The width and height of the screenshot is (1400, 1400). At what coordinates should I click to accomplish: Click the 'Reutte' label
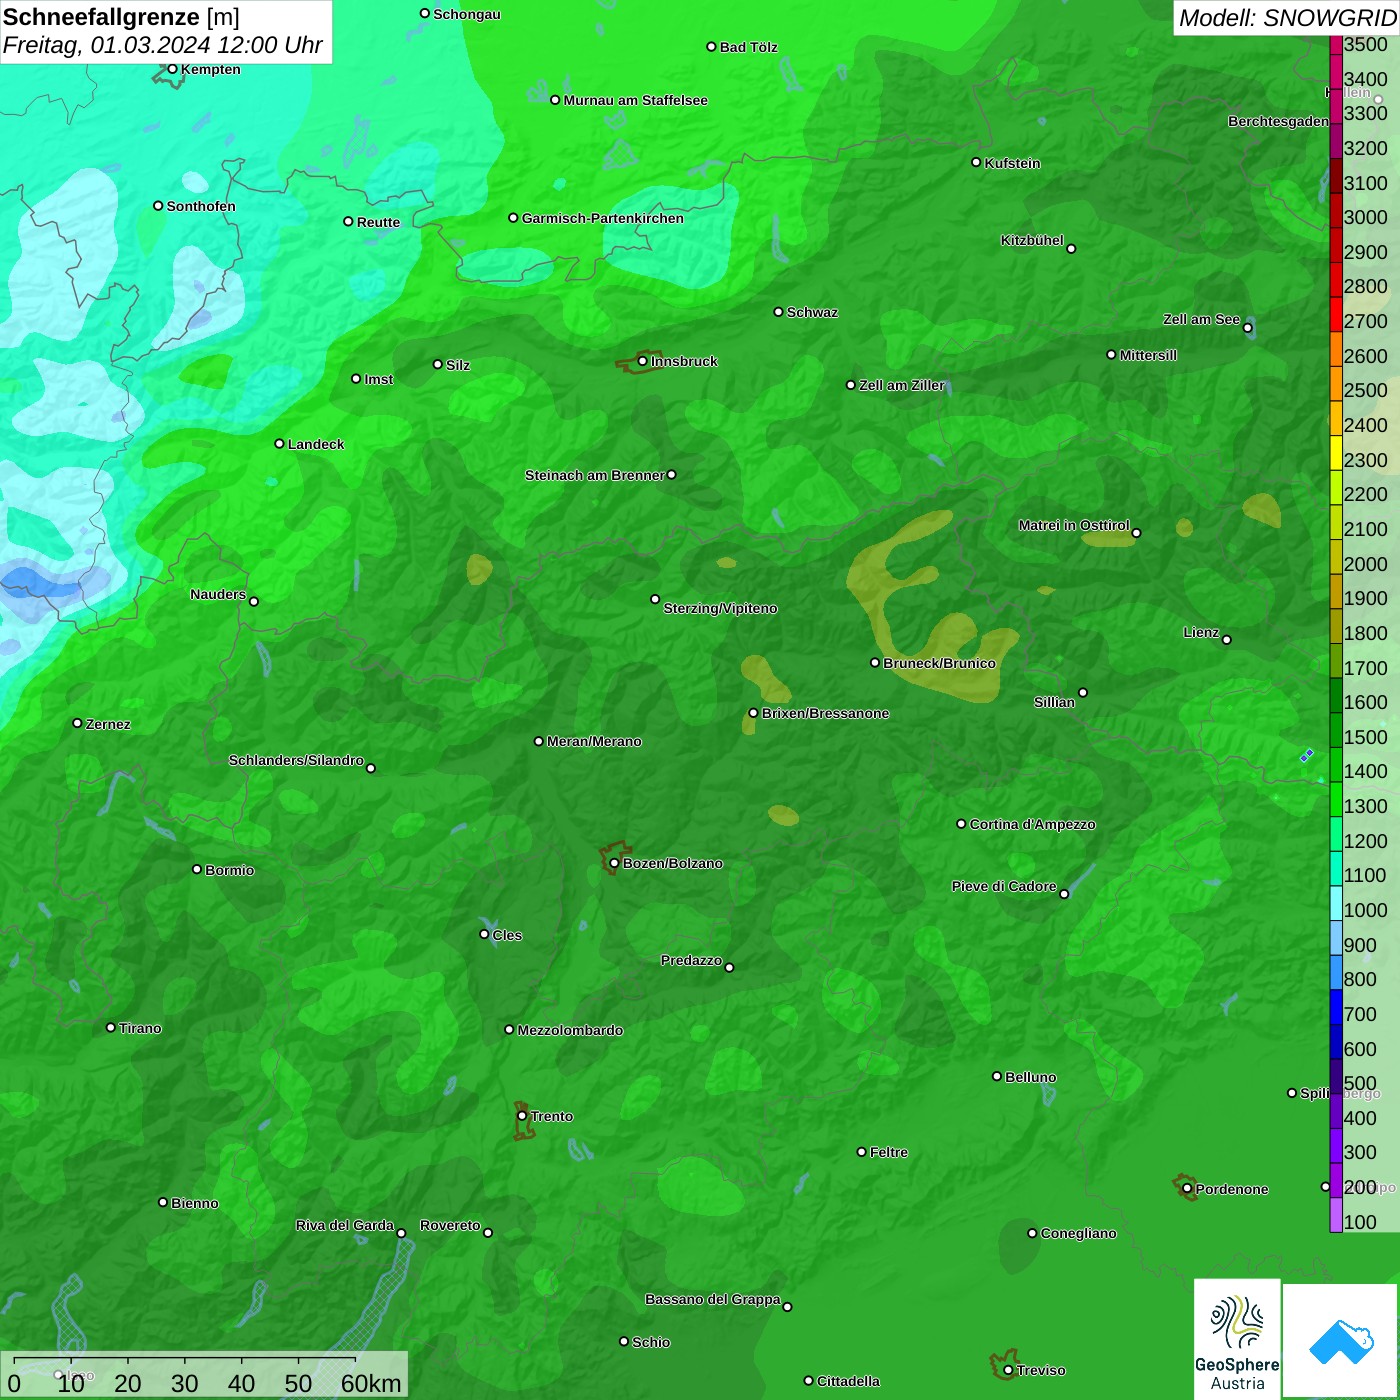[378, 222]
